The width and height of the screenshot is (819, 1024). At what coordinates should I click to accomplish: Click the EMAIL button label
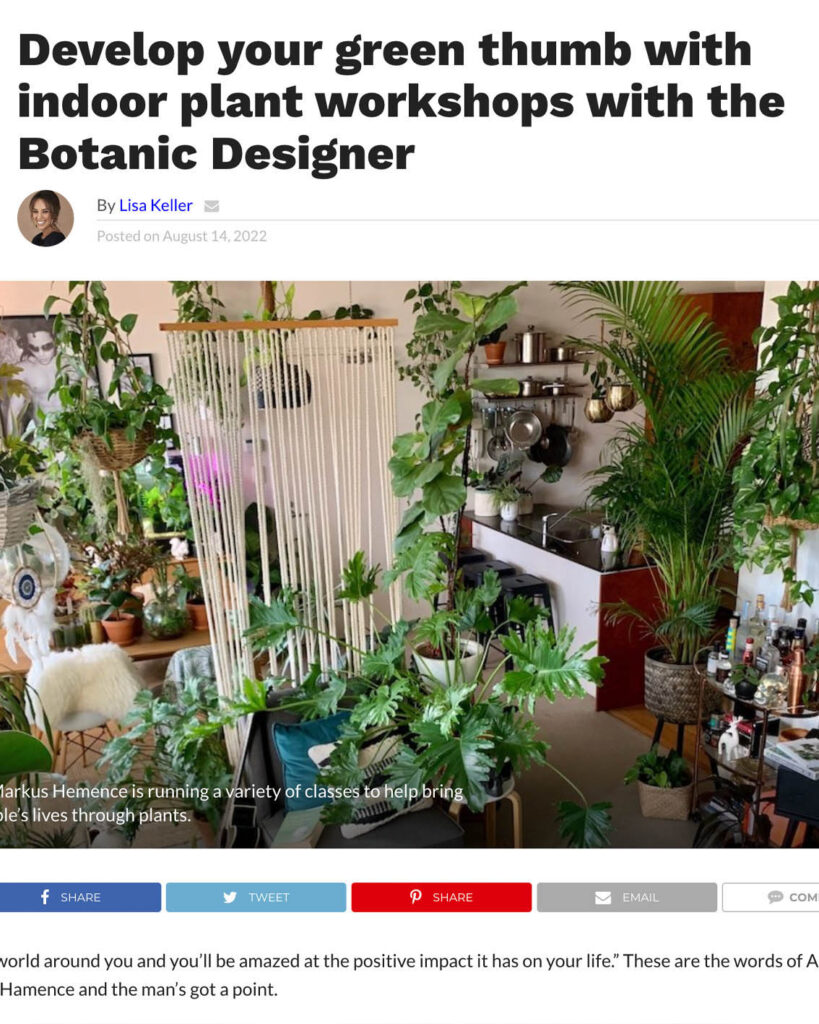(x=640, y=897)
